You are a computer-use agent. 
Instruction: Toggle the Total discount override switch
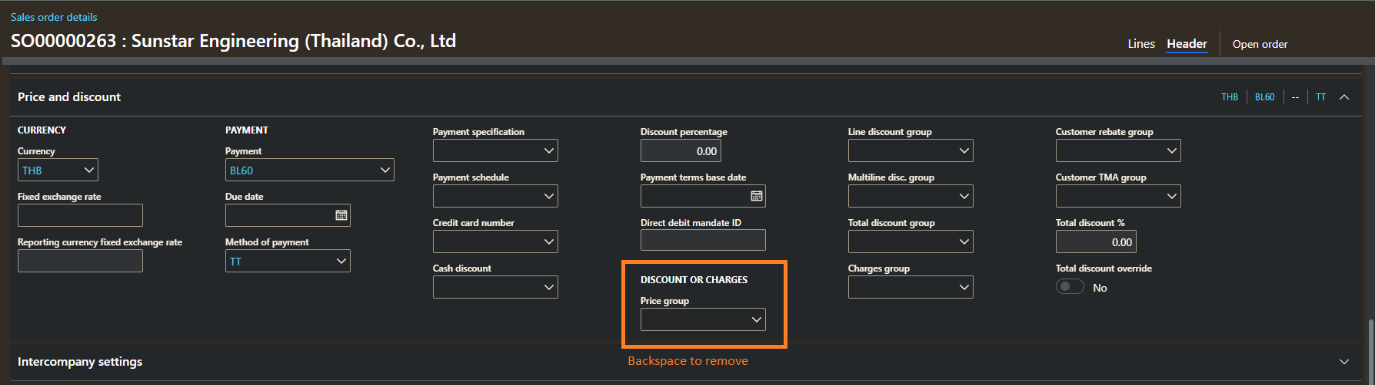(1071, 287)
